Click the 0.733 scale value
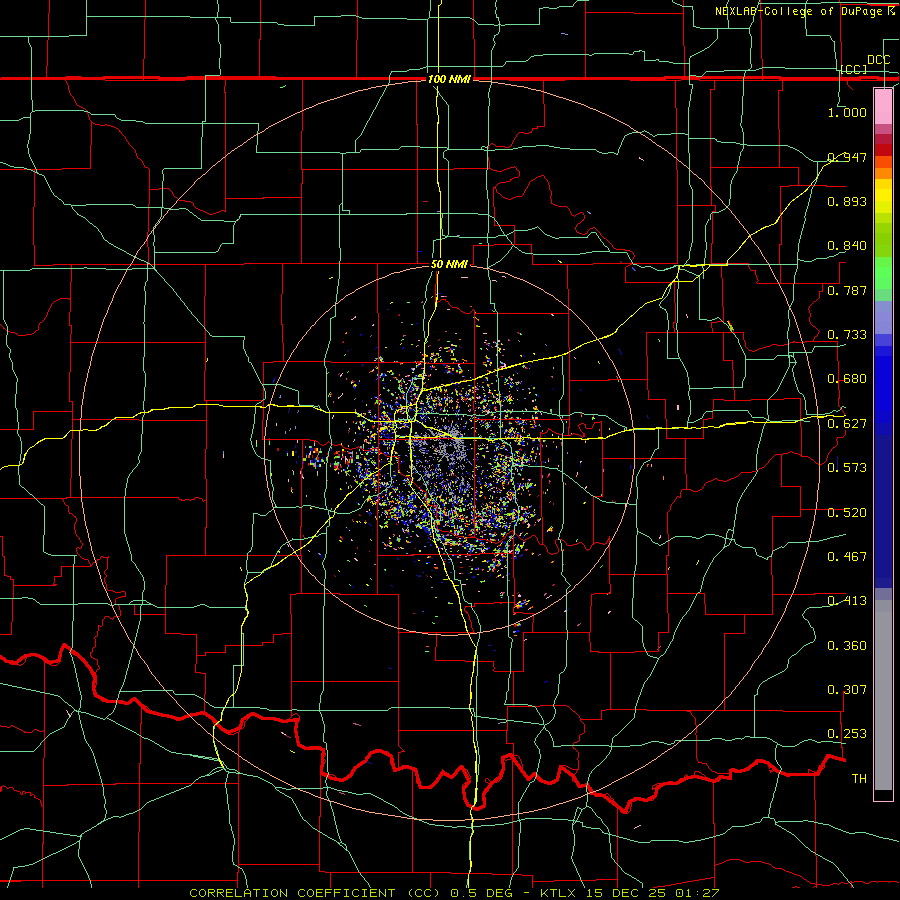The width and height of the screenshot is (900, 900). pyautogui.click(x=847, y=335)
